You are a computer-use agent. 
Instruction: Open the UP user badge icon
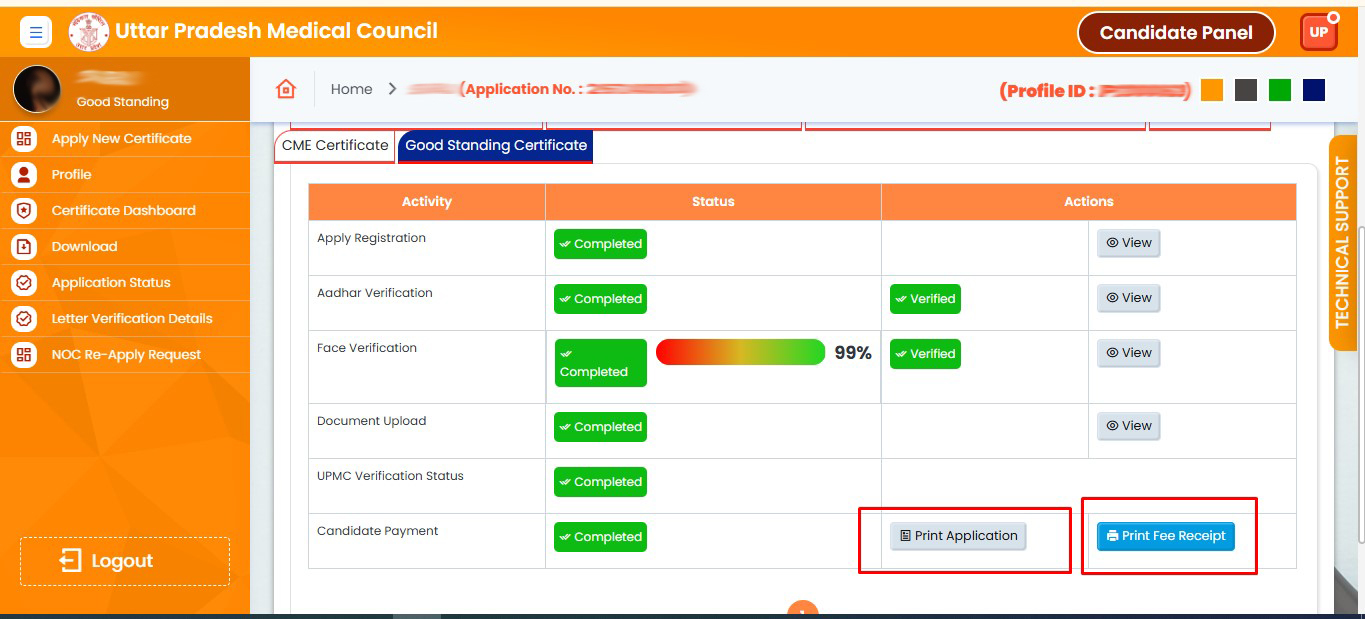tap(1318, 32)
